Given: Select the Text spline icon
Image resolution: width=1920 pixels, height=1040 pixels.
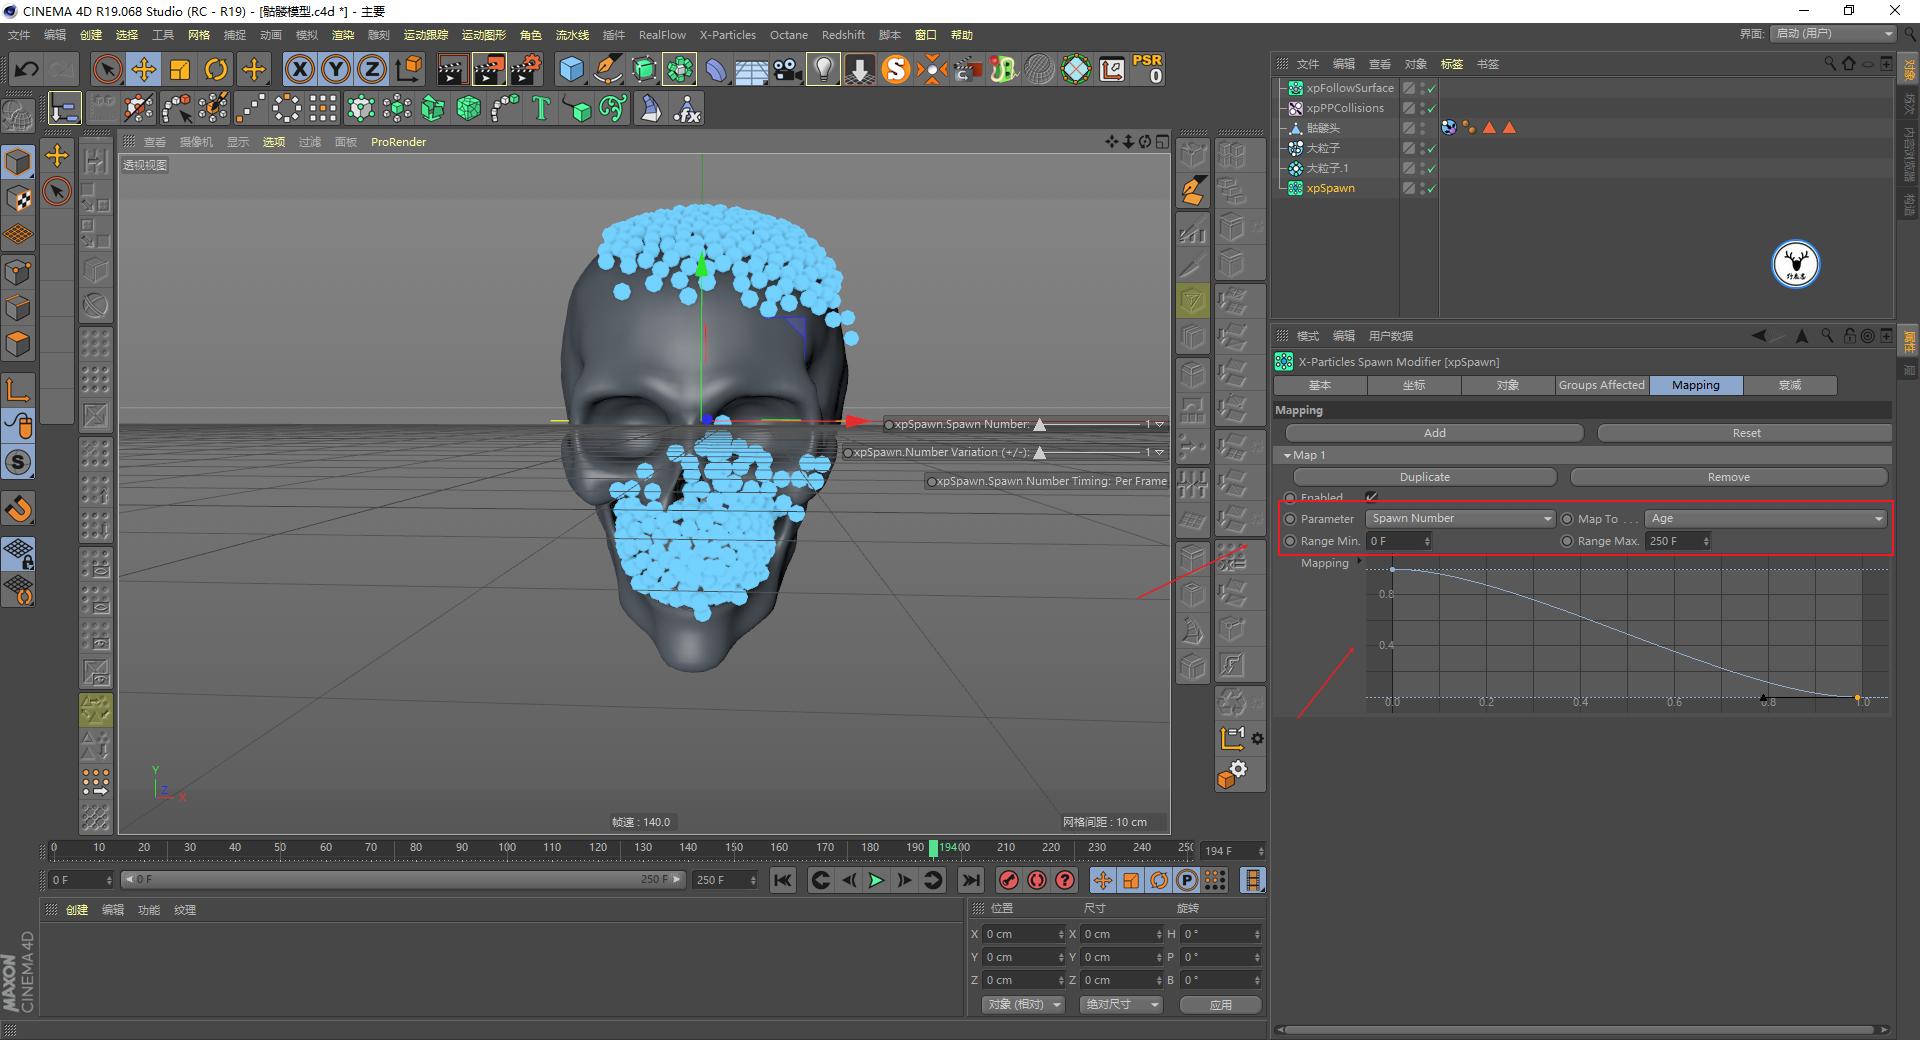Looking at the screenshot, I should 541,108.
